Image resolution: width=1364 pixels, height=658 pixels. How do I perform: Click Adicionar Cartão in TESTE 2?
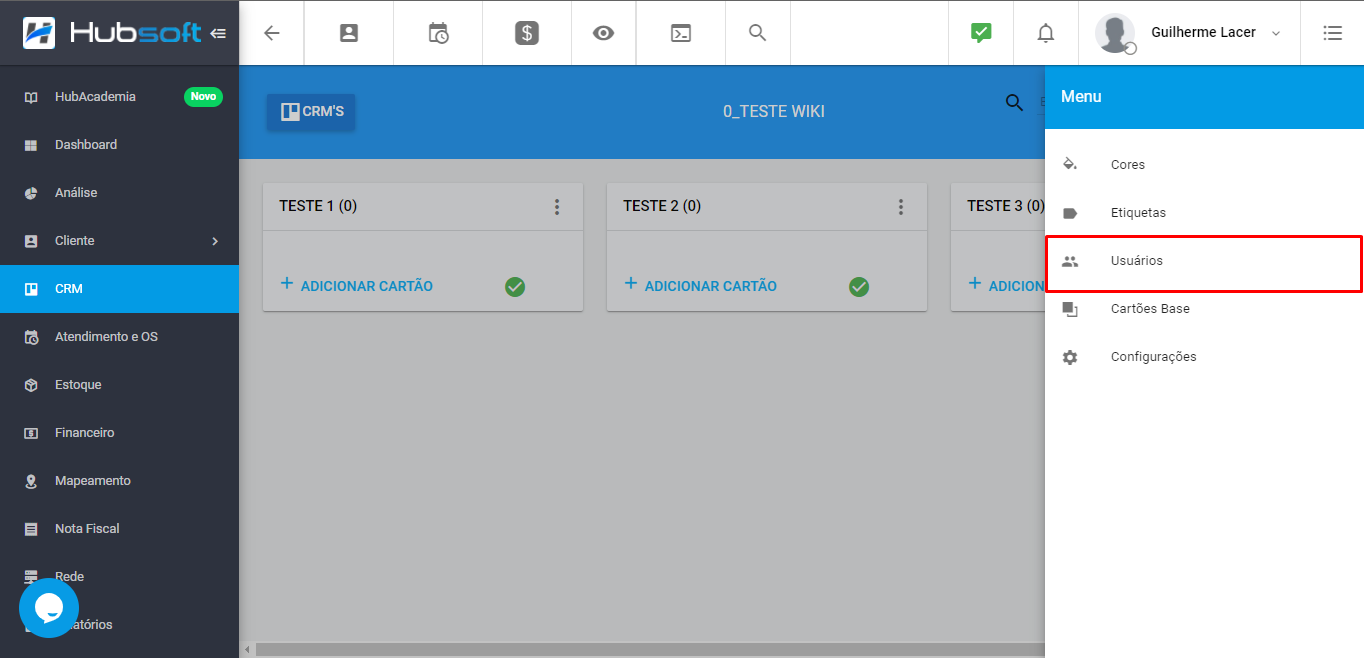(700, 285)
